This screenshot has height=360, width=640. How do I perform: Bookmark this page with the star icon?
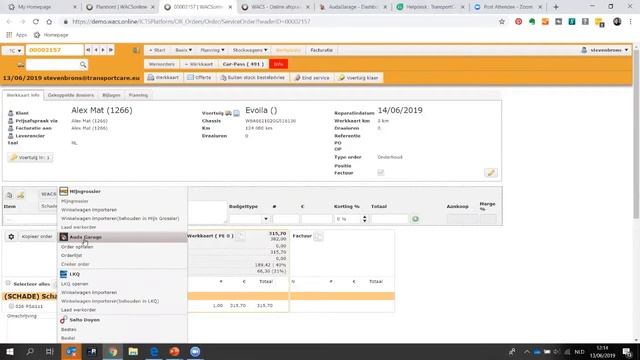pos(502,22)
